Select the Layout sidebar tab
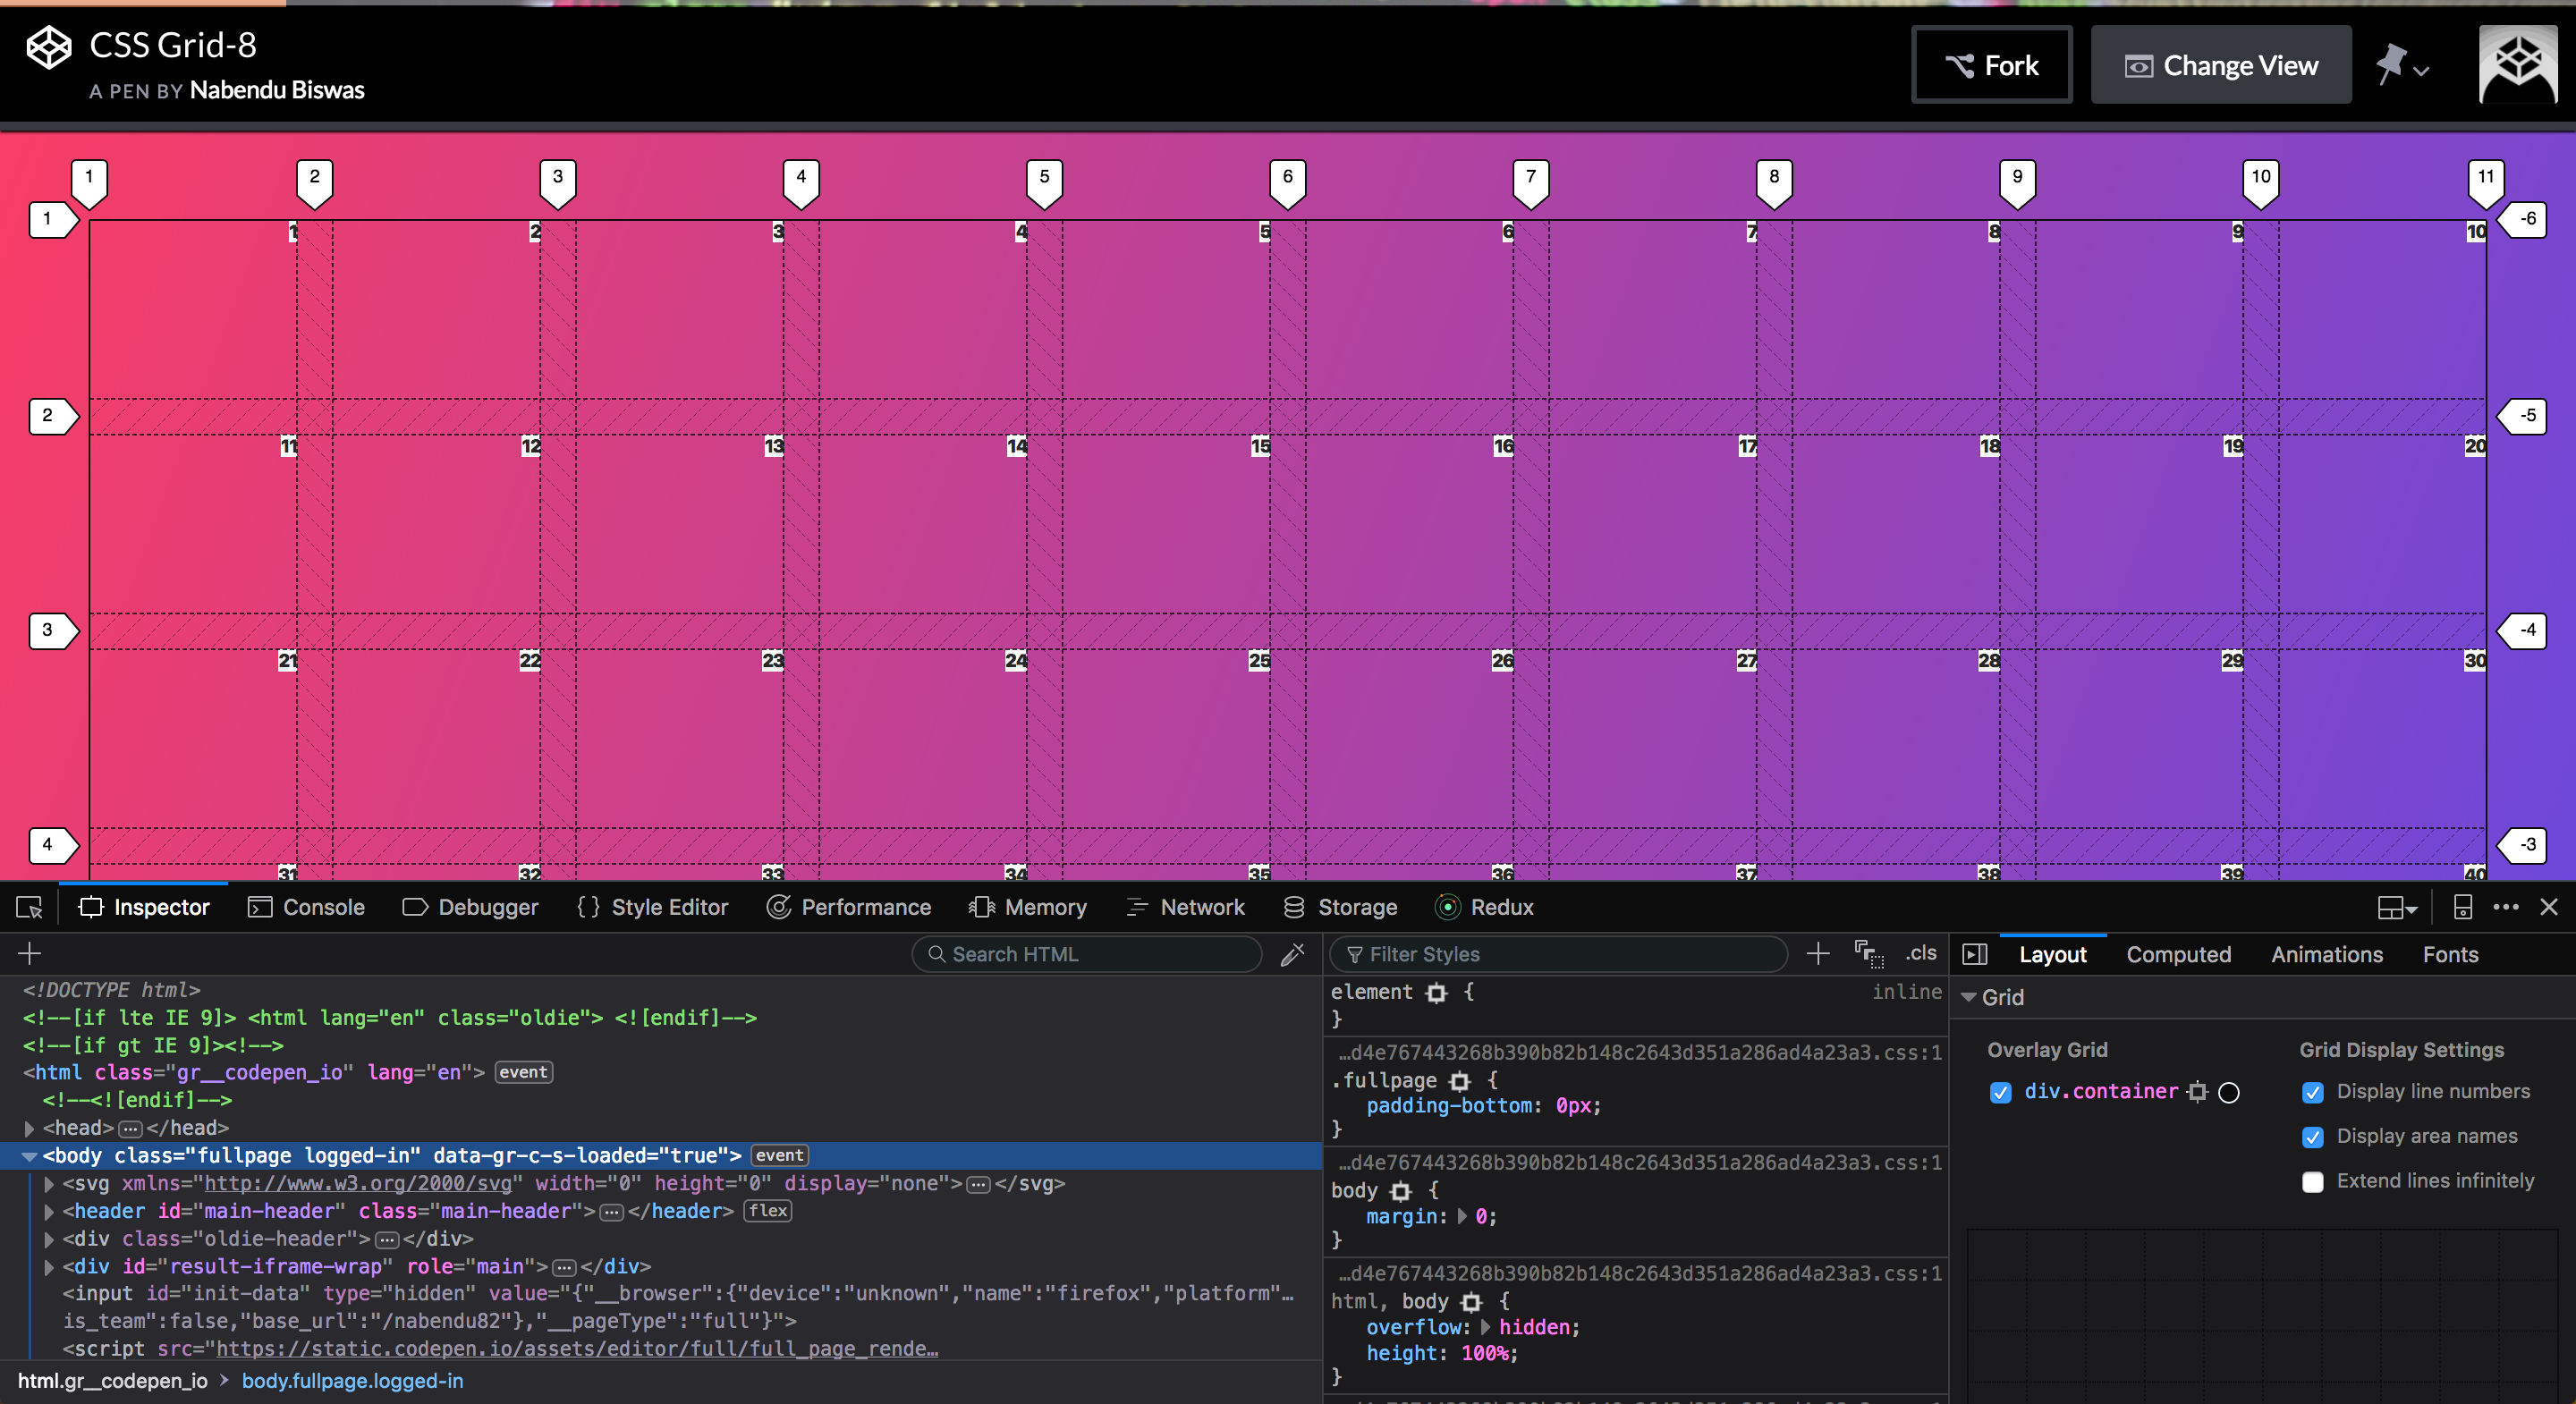The height and width of the screenshot is (1404, 2576). coord(2052,955)
